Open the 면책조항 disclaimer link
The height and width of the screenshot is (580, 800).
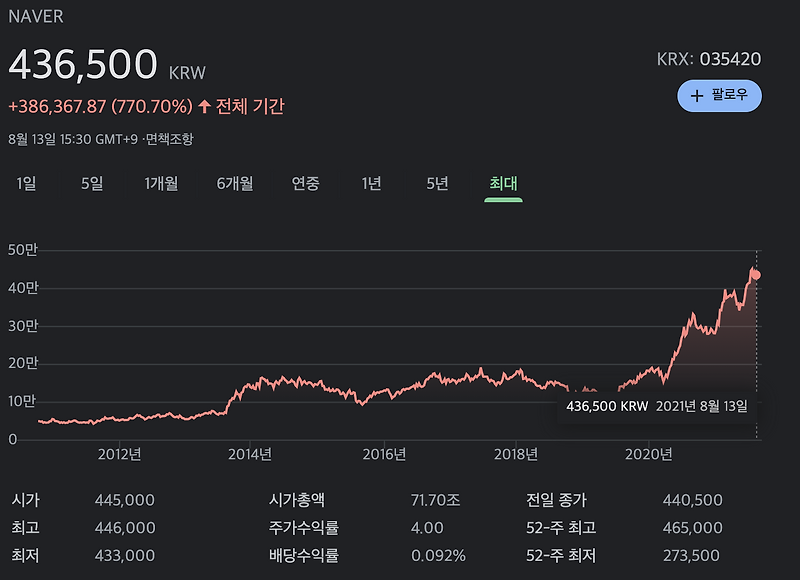coord(169,139)
